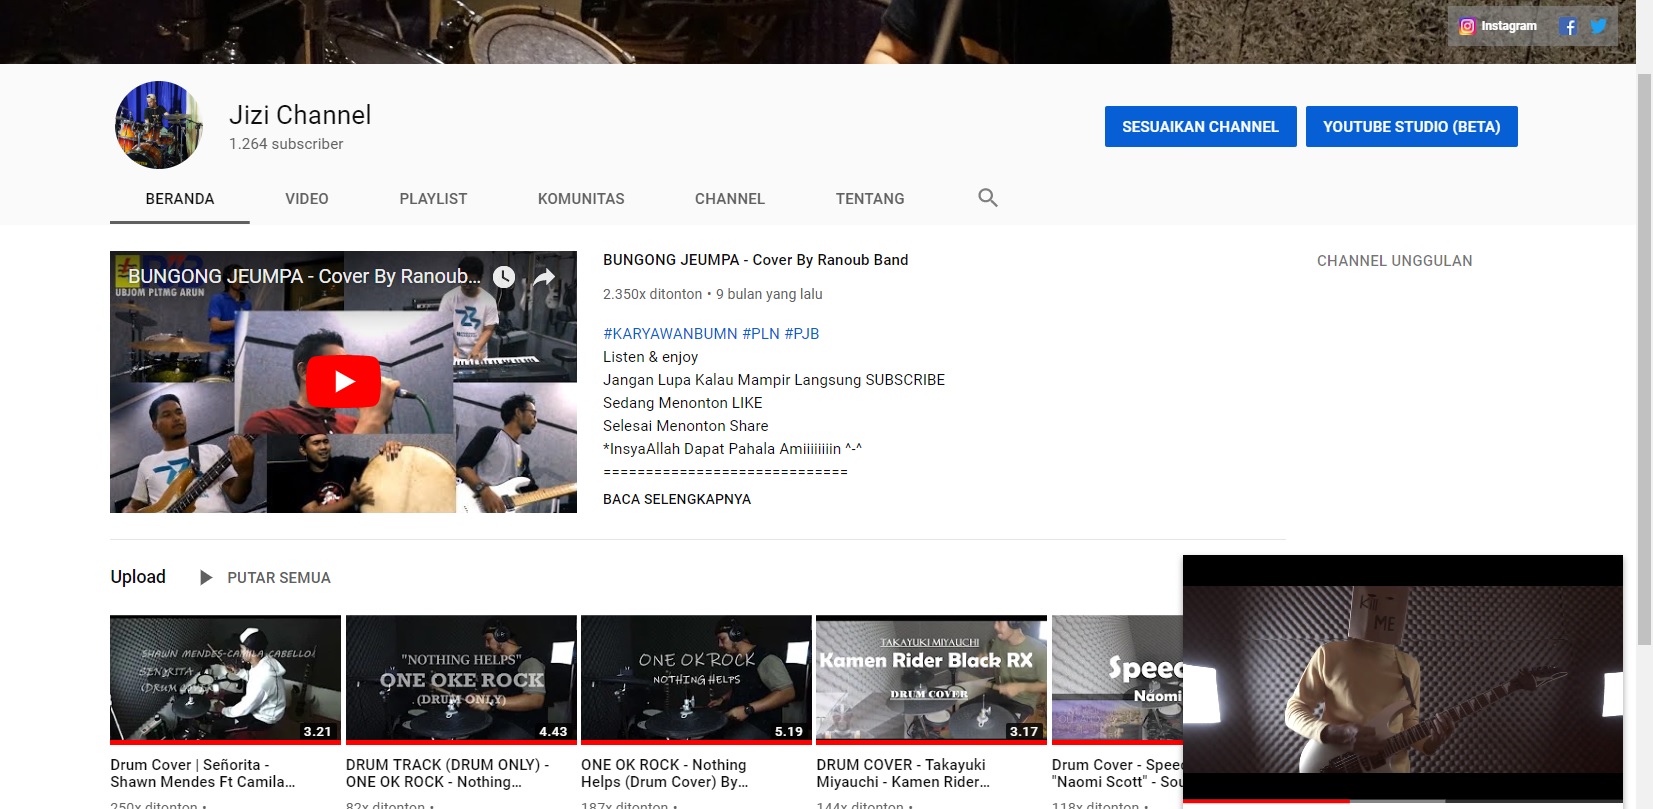The height and width of the screenshot is (809, 1653).
Task: Click the 'Jizi Channel' name heading
Action: coord(300,115)
